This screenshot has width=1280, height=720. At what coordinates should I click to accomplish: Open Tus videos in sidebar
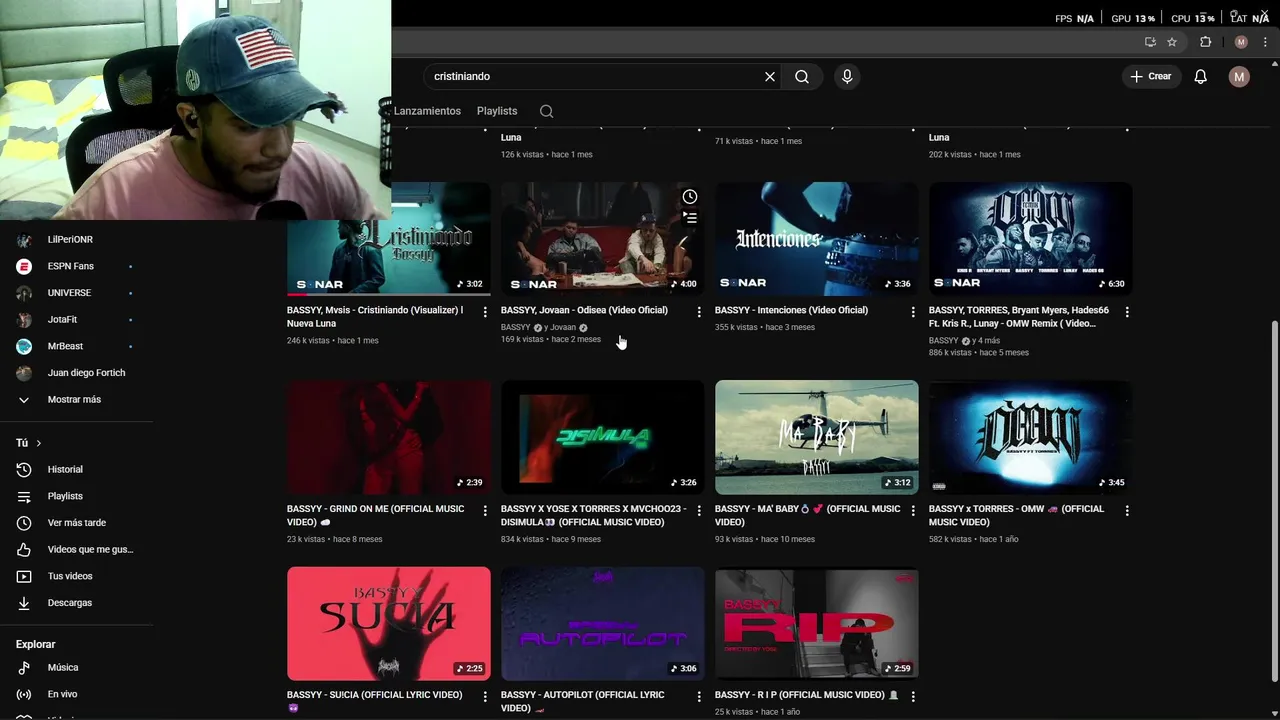70,576
